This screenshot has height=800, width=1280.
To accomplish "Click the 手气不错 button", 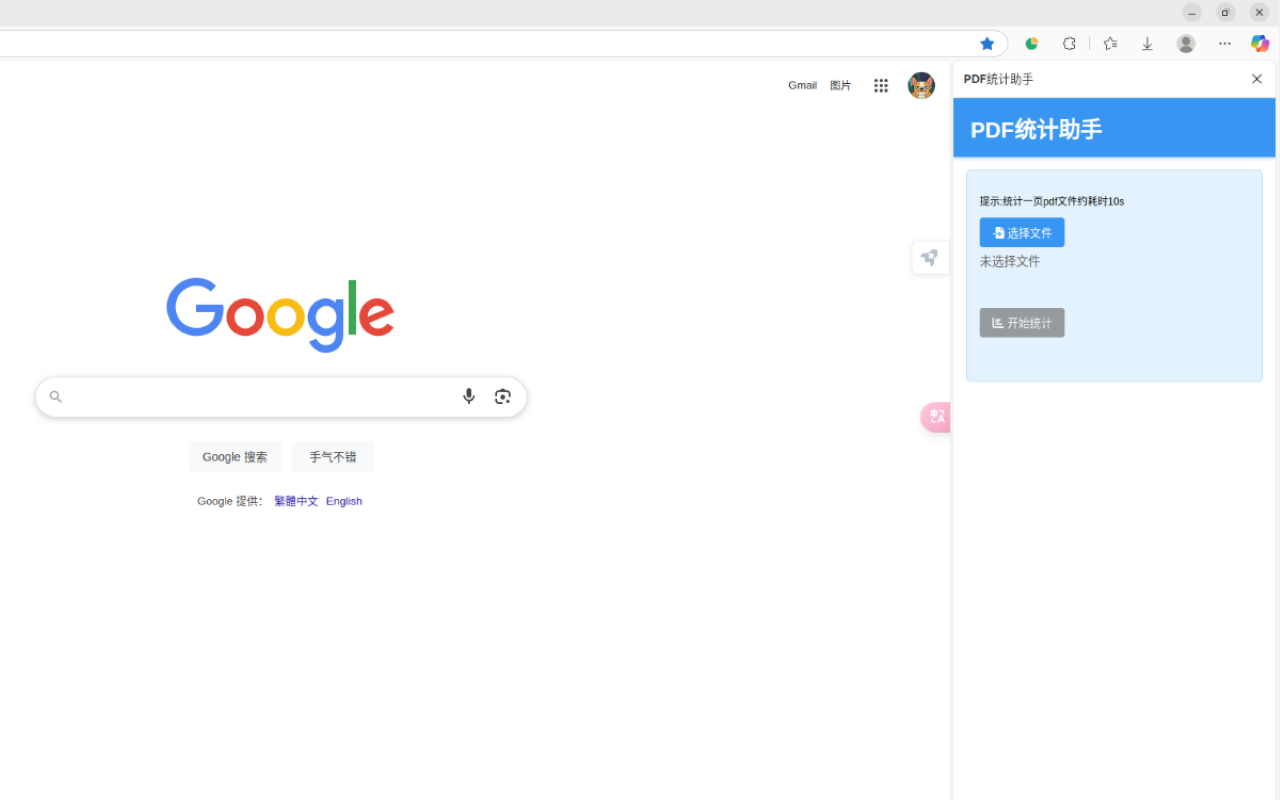I will coord(333,457).
